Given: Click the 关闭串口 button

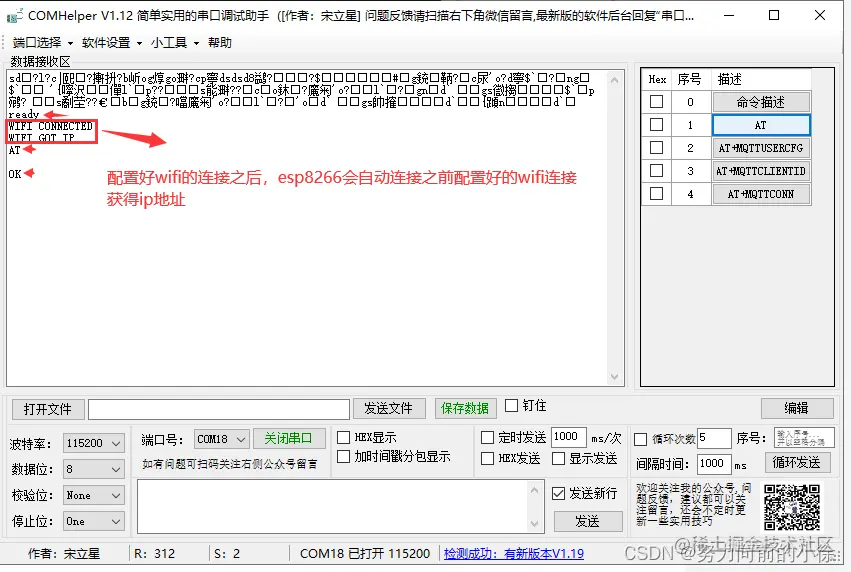Looking at the screenshot, I should point(289,438).
